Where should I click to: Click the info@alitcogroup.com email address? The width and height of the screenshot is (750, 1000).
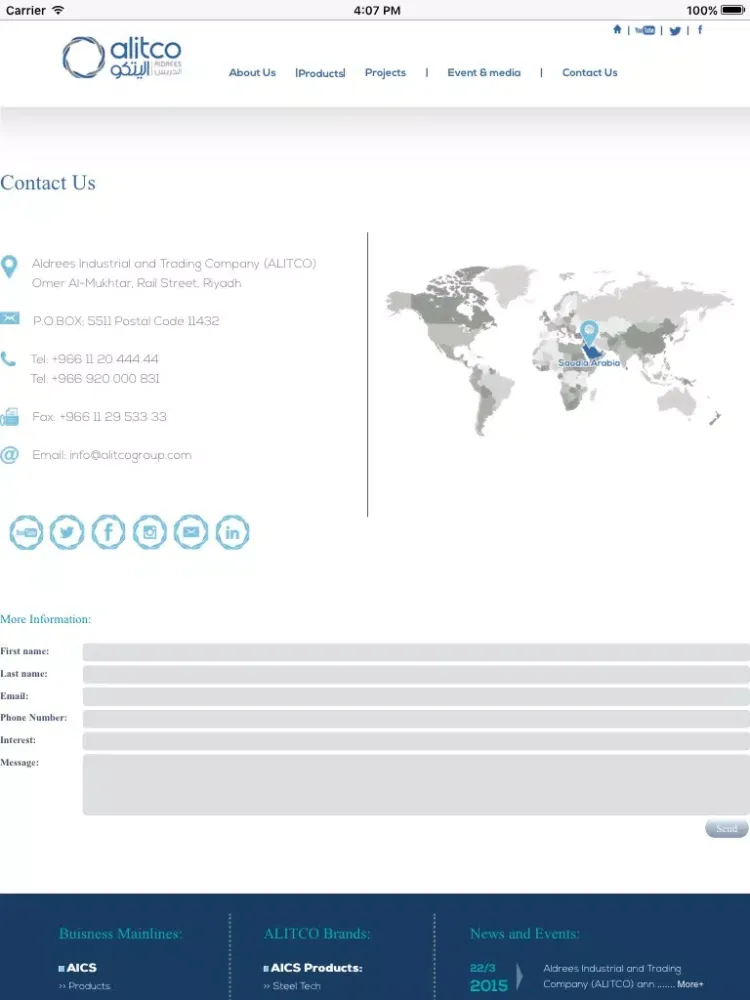(x=130, y=455)
